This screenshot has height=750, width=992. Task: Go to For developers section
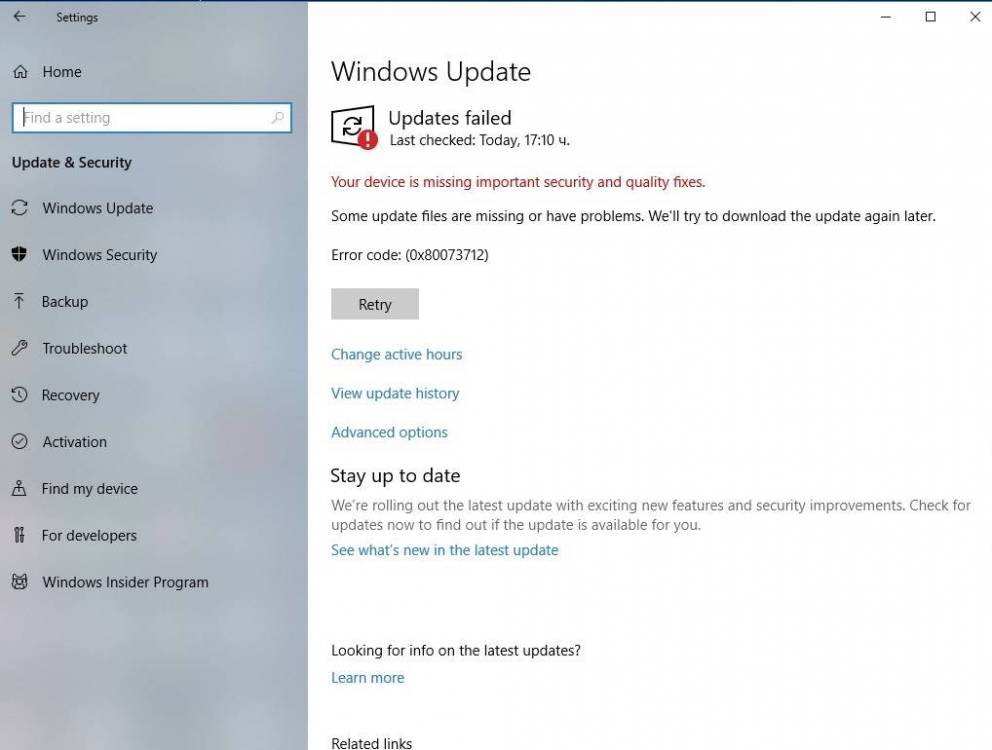pos(89,535)
